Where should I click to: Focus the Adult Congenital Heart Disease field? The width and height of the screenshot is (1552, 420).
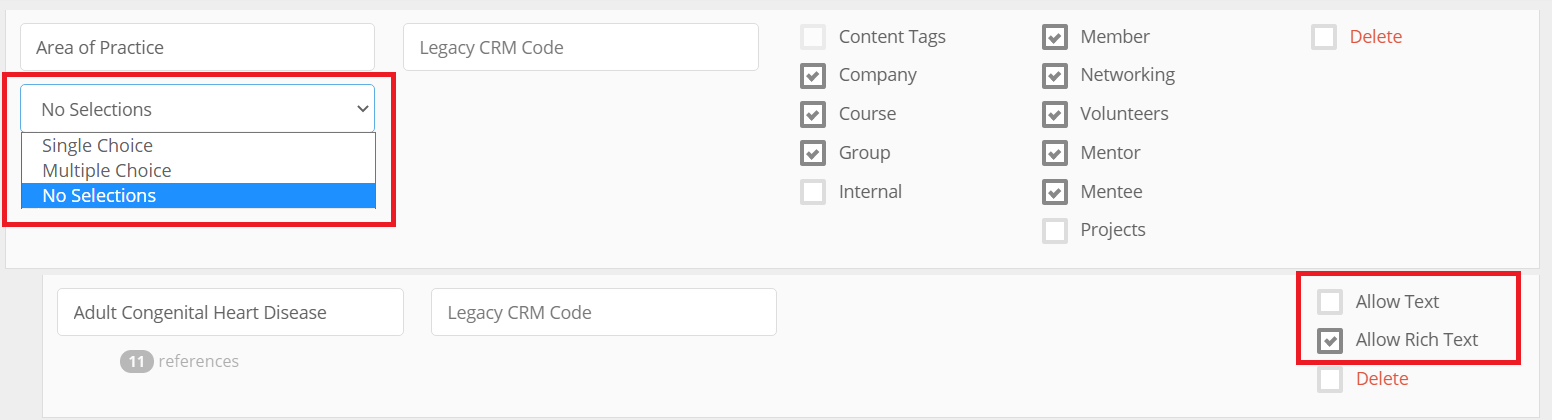coord(230,312)
